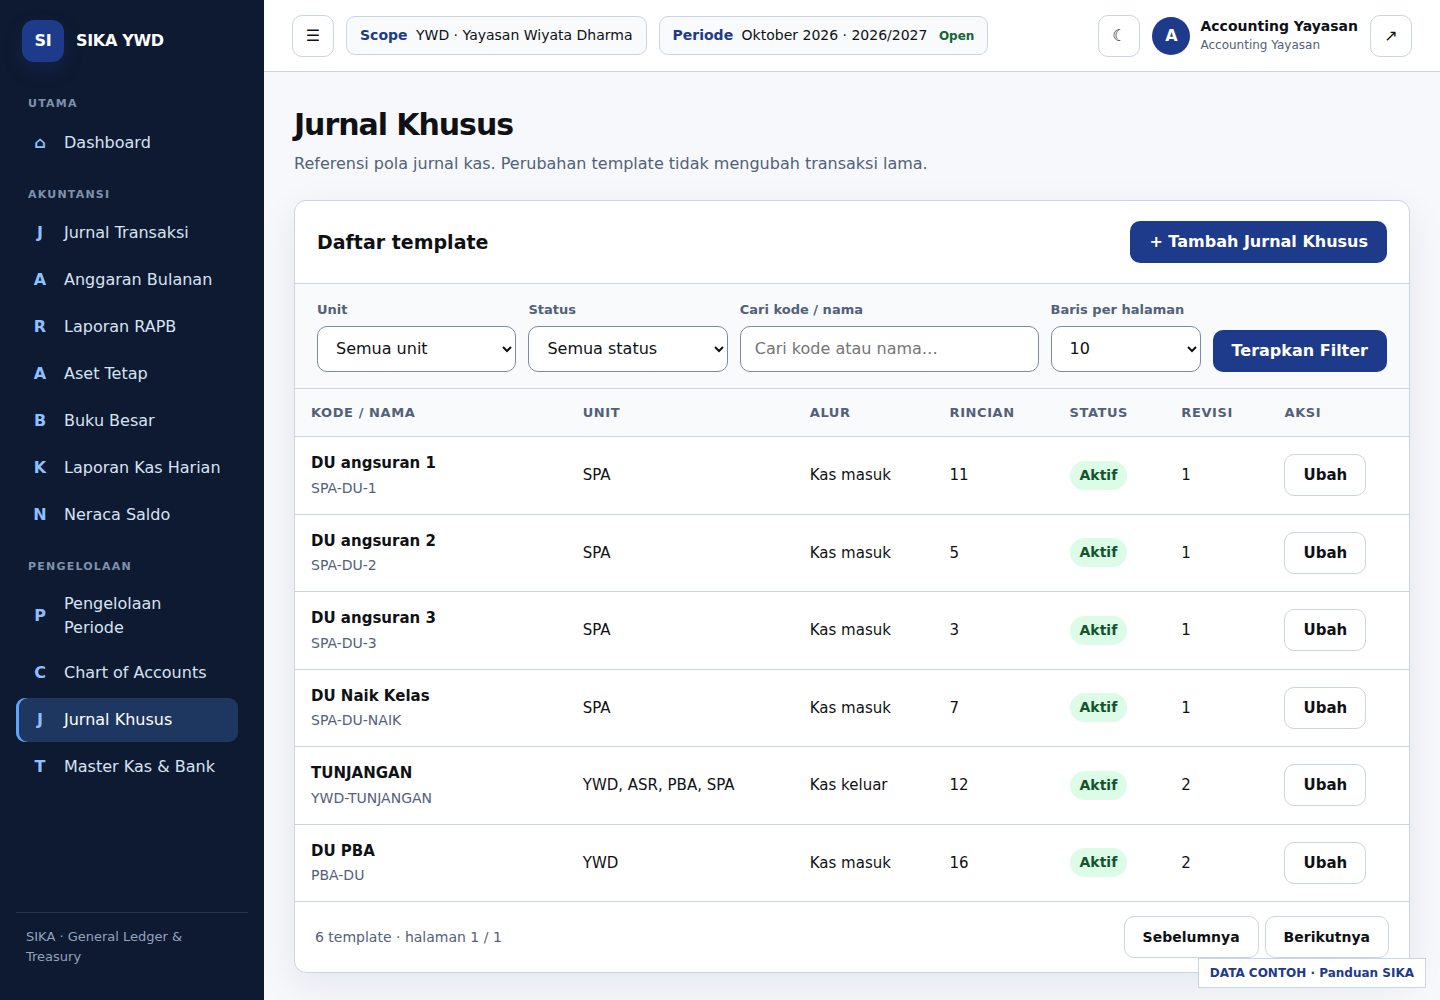Open Aset Tetap in the sidebar
Image resolution: width=1440 pixels, height=1000 pixels.
pyautogui.click(x=127, y=374)
